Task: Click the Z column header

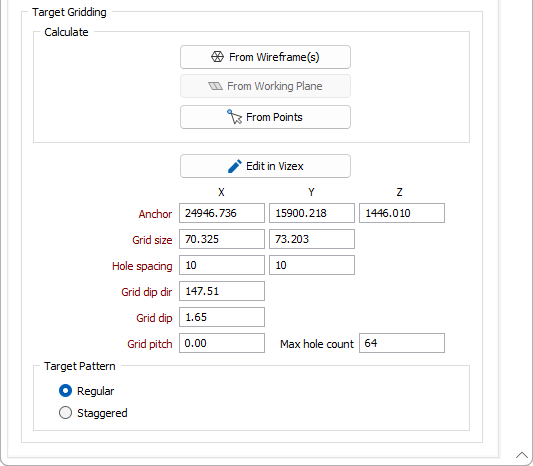Action: pos(399,192)
